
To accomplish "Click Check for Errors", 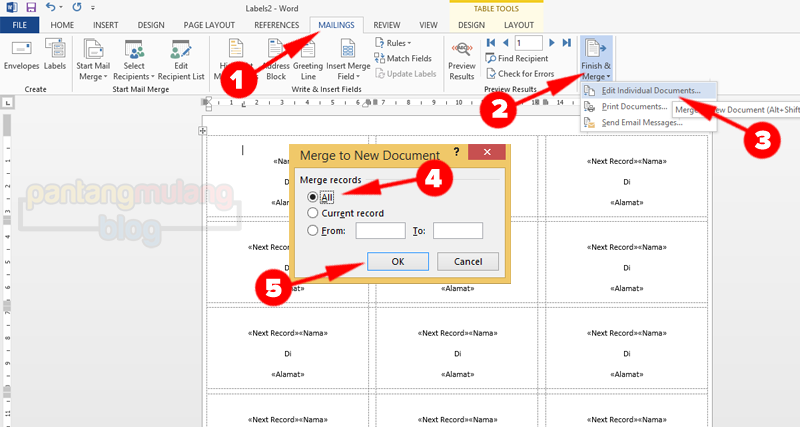I will pyautogui.click(x=520, y=73).
